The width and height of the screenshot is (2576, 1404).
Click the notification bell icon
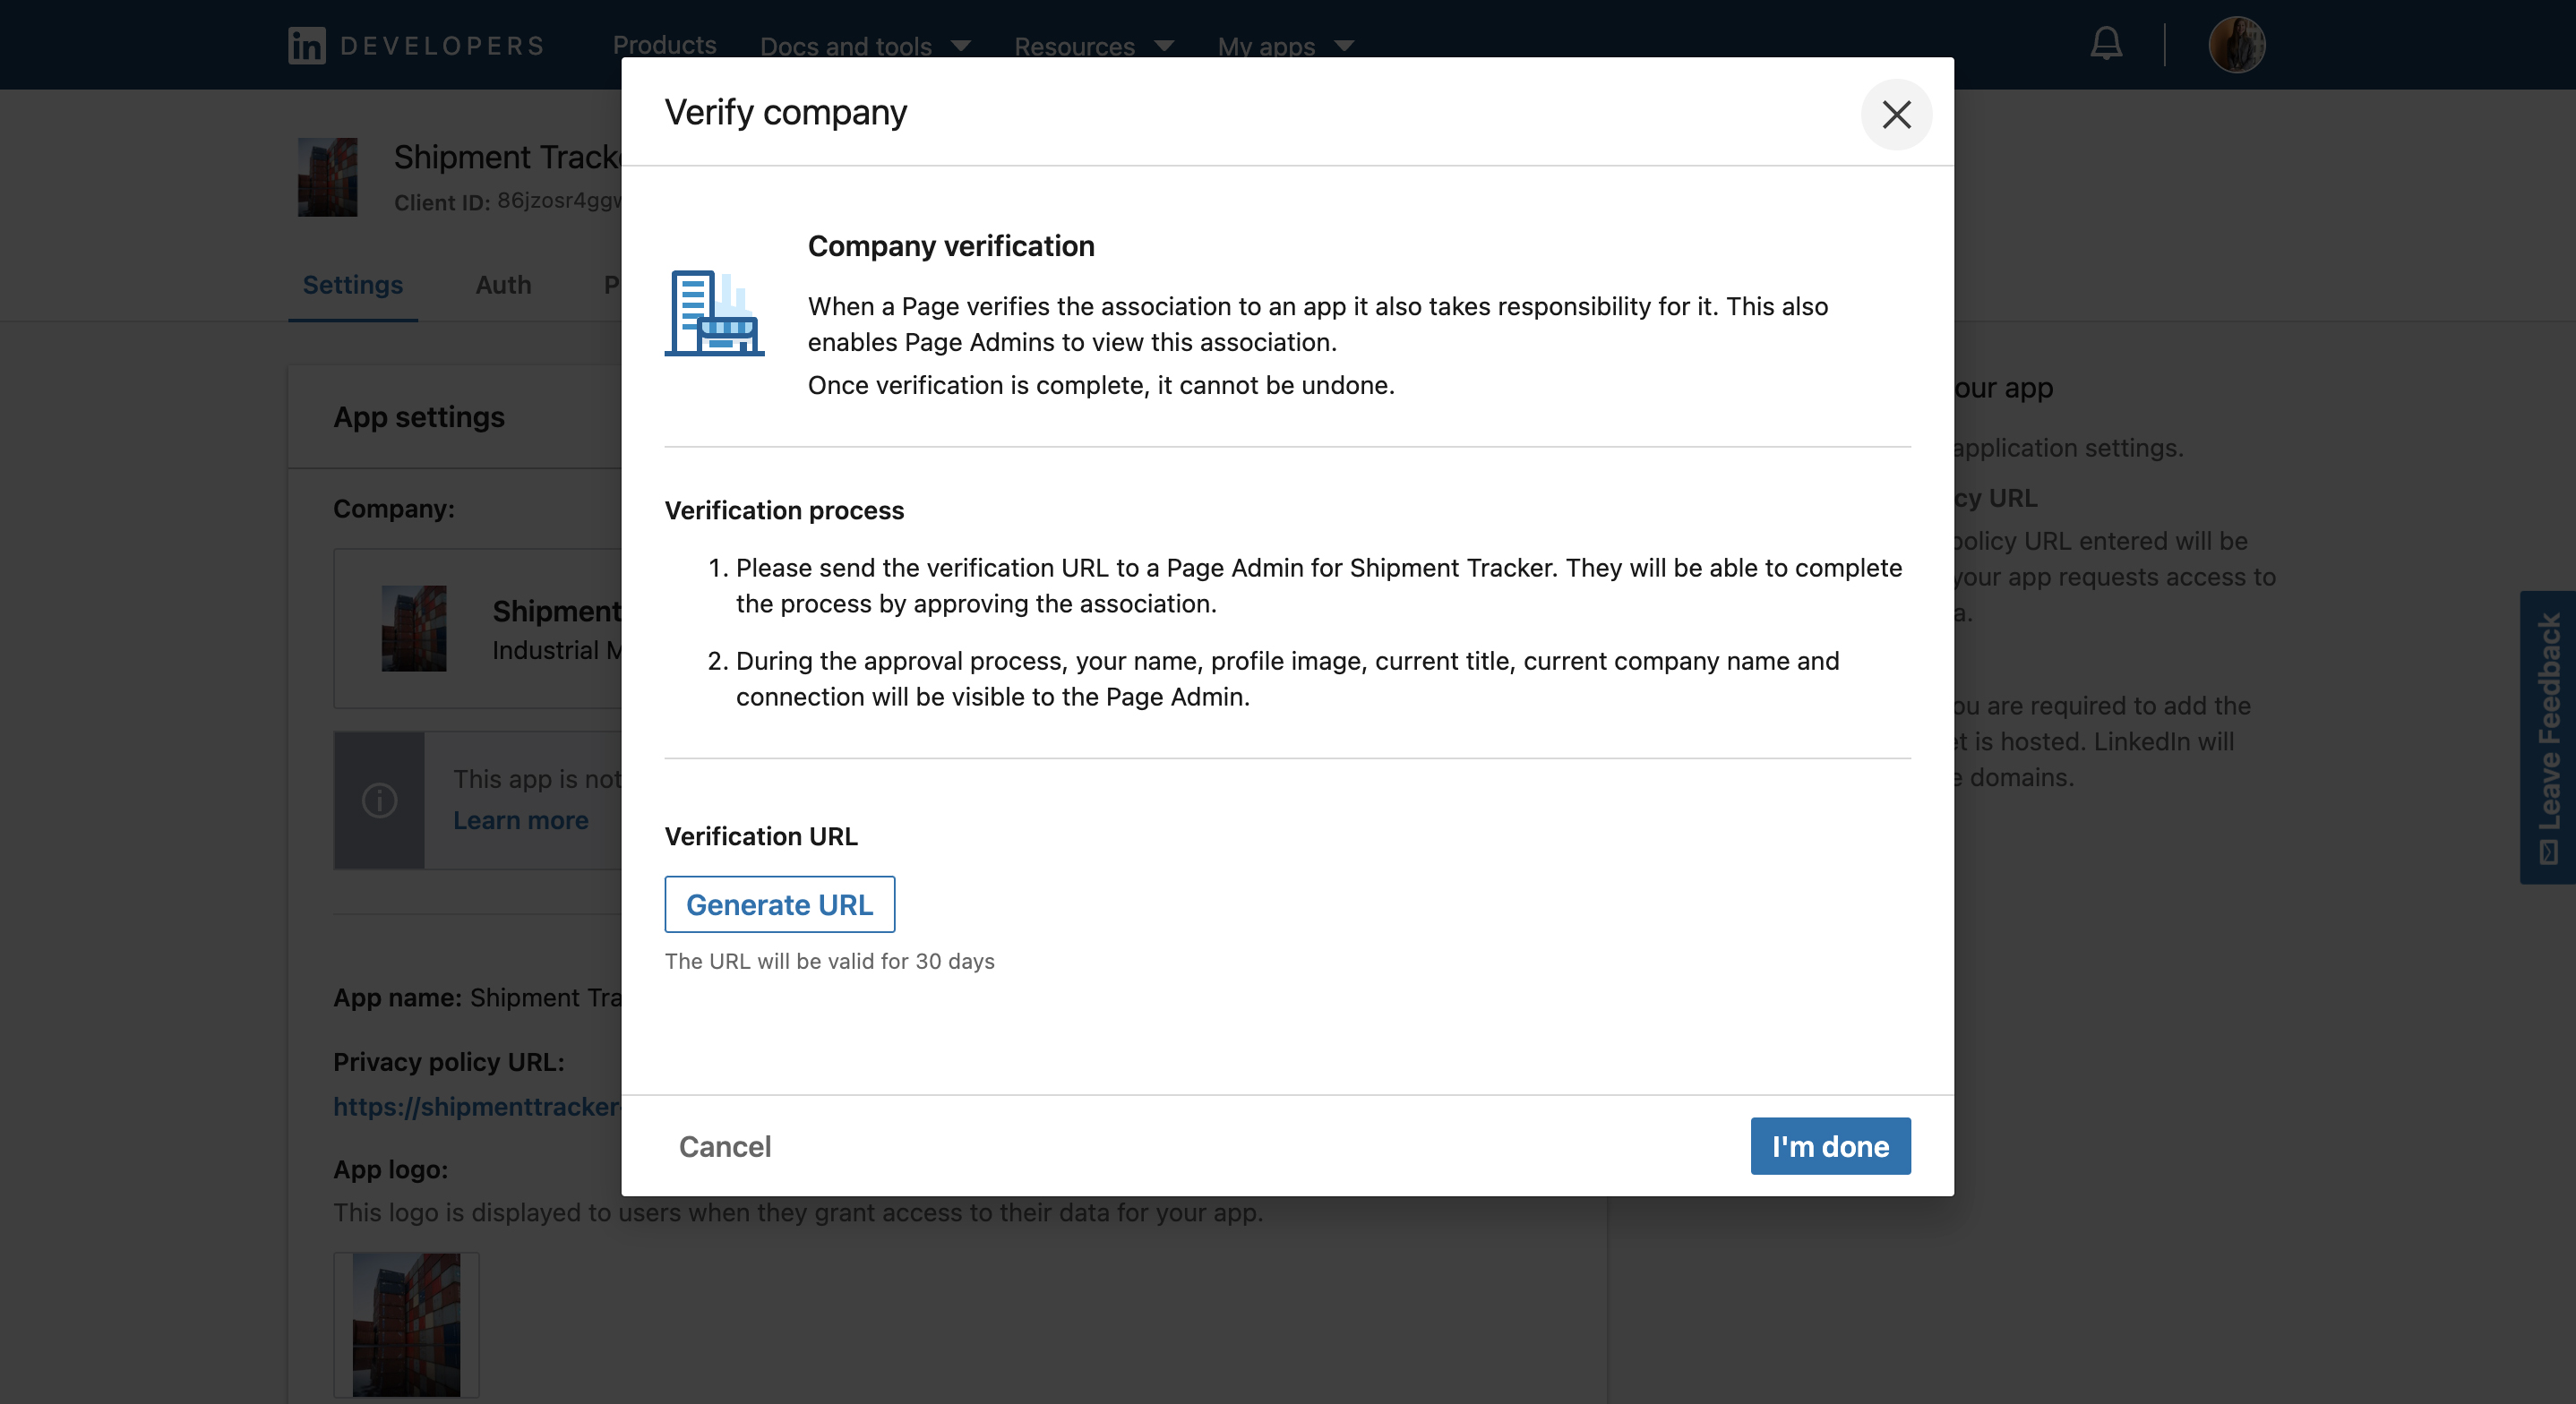[2105, 44]
